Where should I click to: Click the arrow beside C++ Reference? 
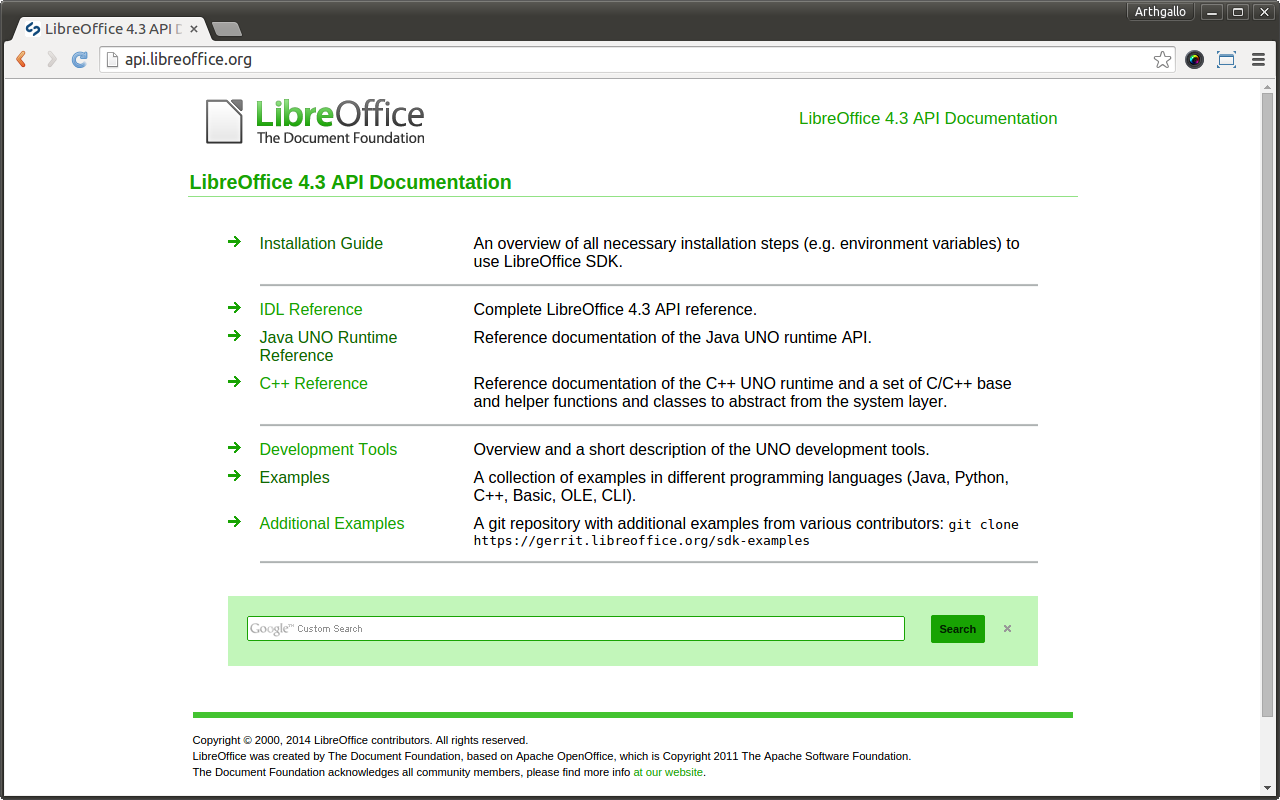click(x=234, y=381)
